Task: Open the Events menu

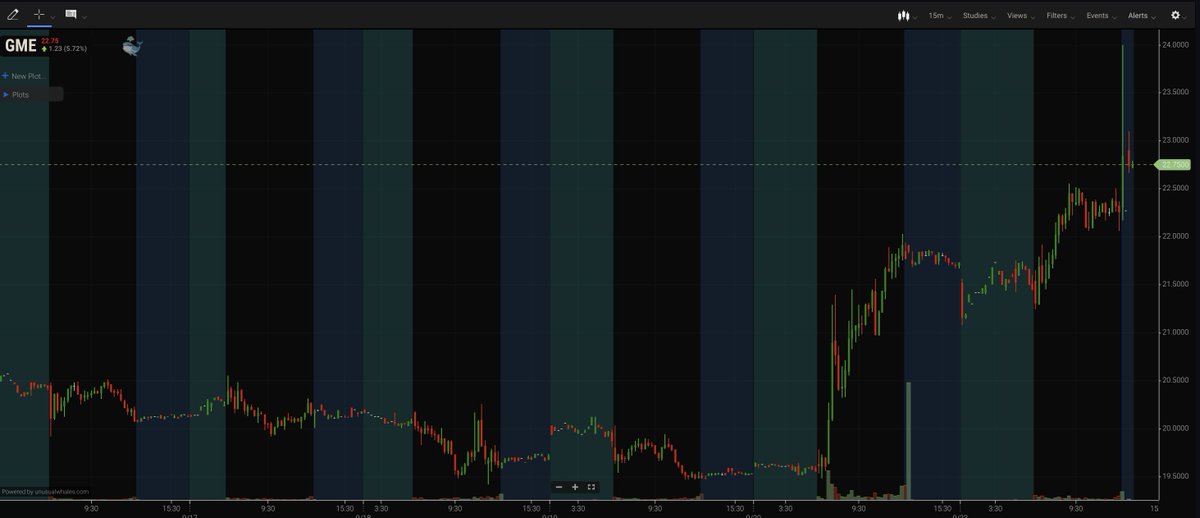Action: (x=1100, y=16)
